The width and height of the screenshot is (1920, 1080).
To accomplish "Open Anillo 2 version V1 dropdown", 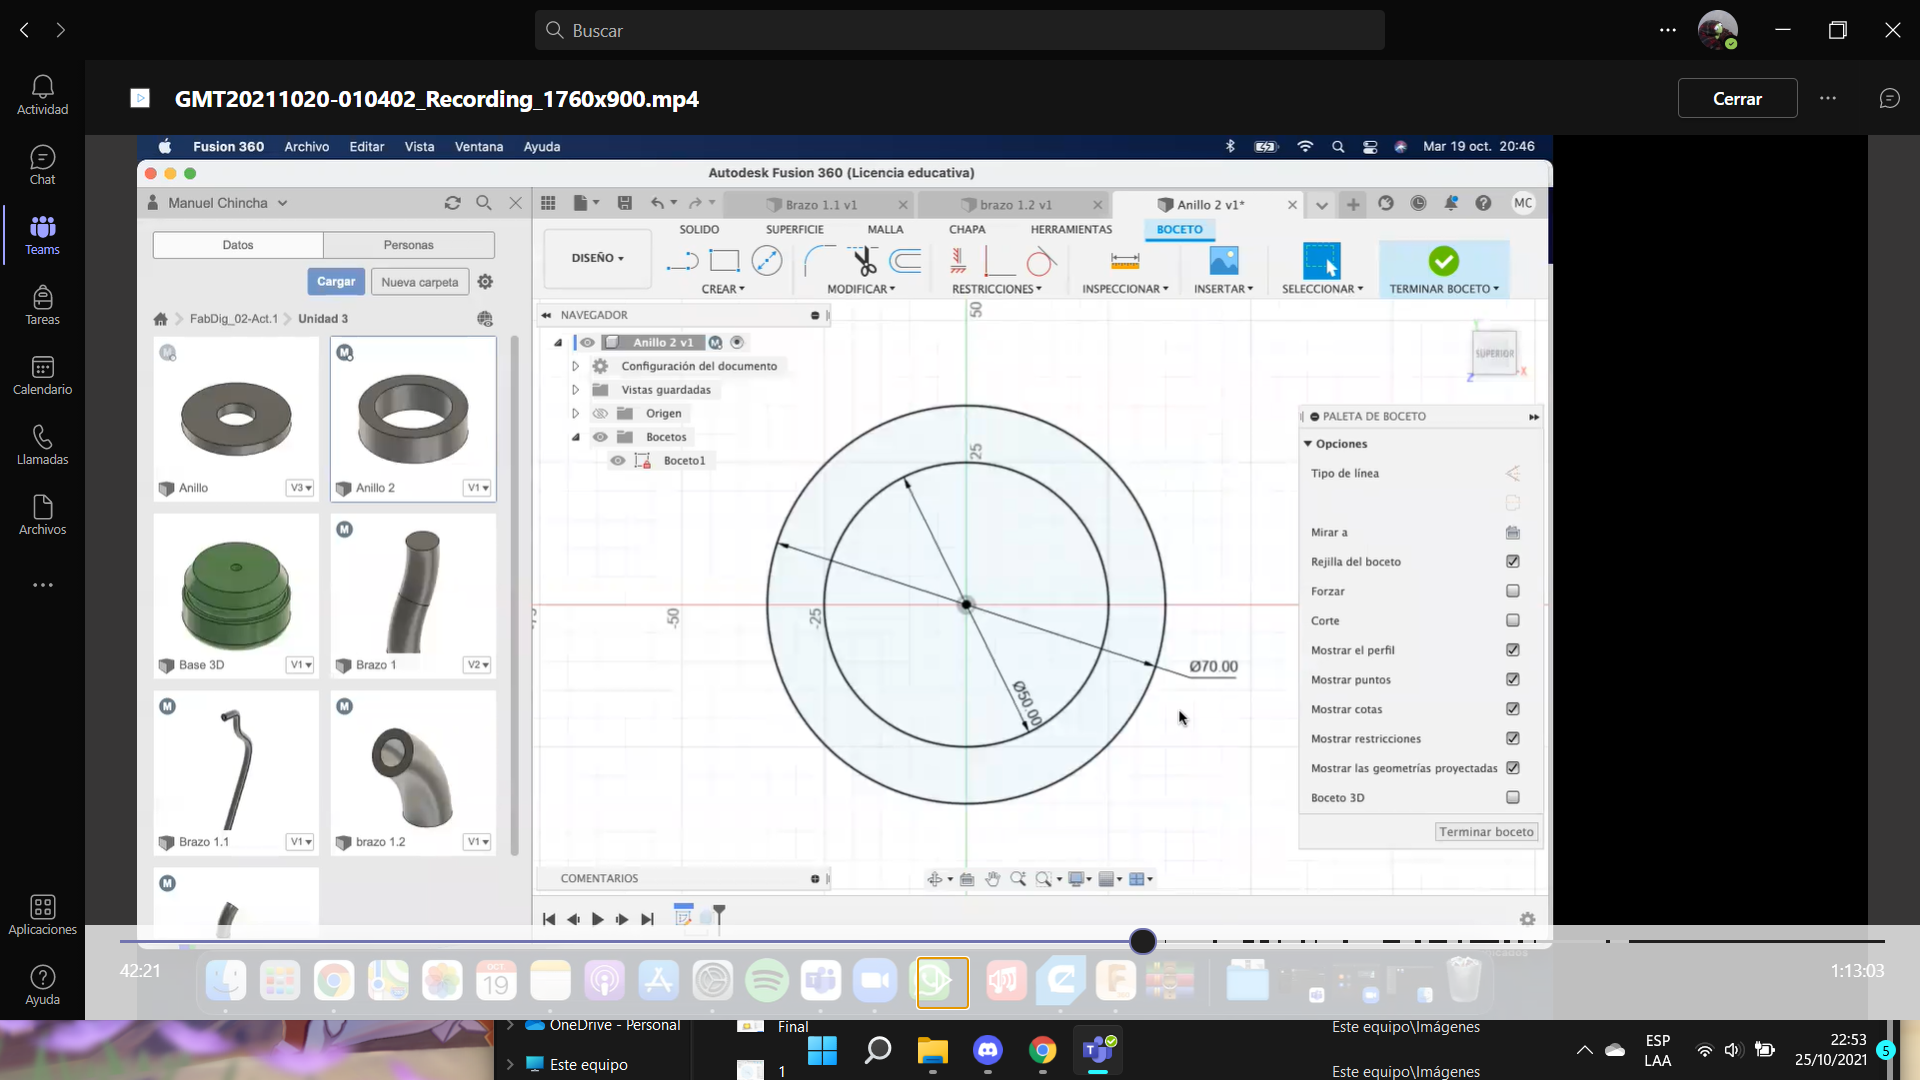I will click(477, 488).
